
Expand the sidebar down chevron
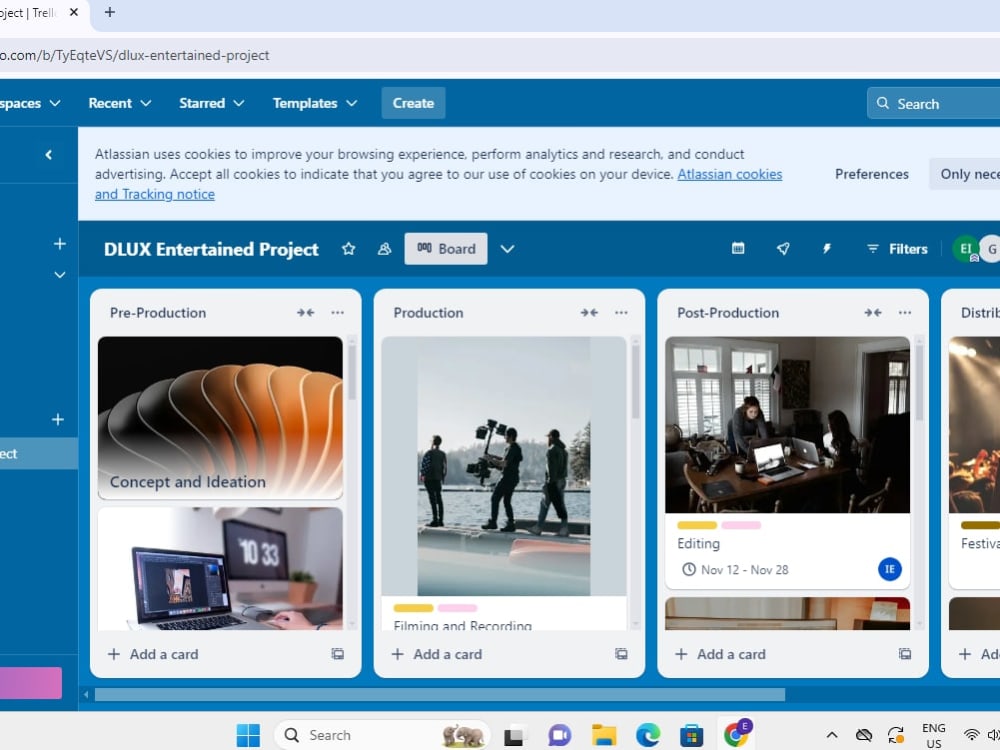[x=59, y=275]
